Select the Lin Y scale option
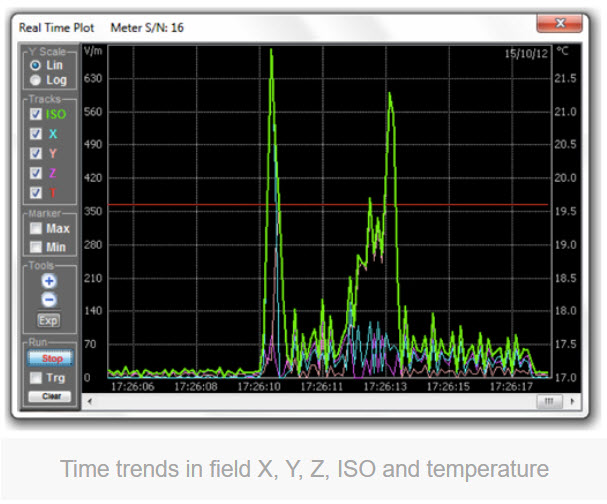 point(35,65)
